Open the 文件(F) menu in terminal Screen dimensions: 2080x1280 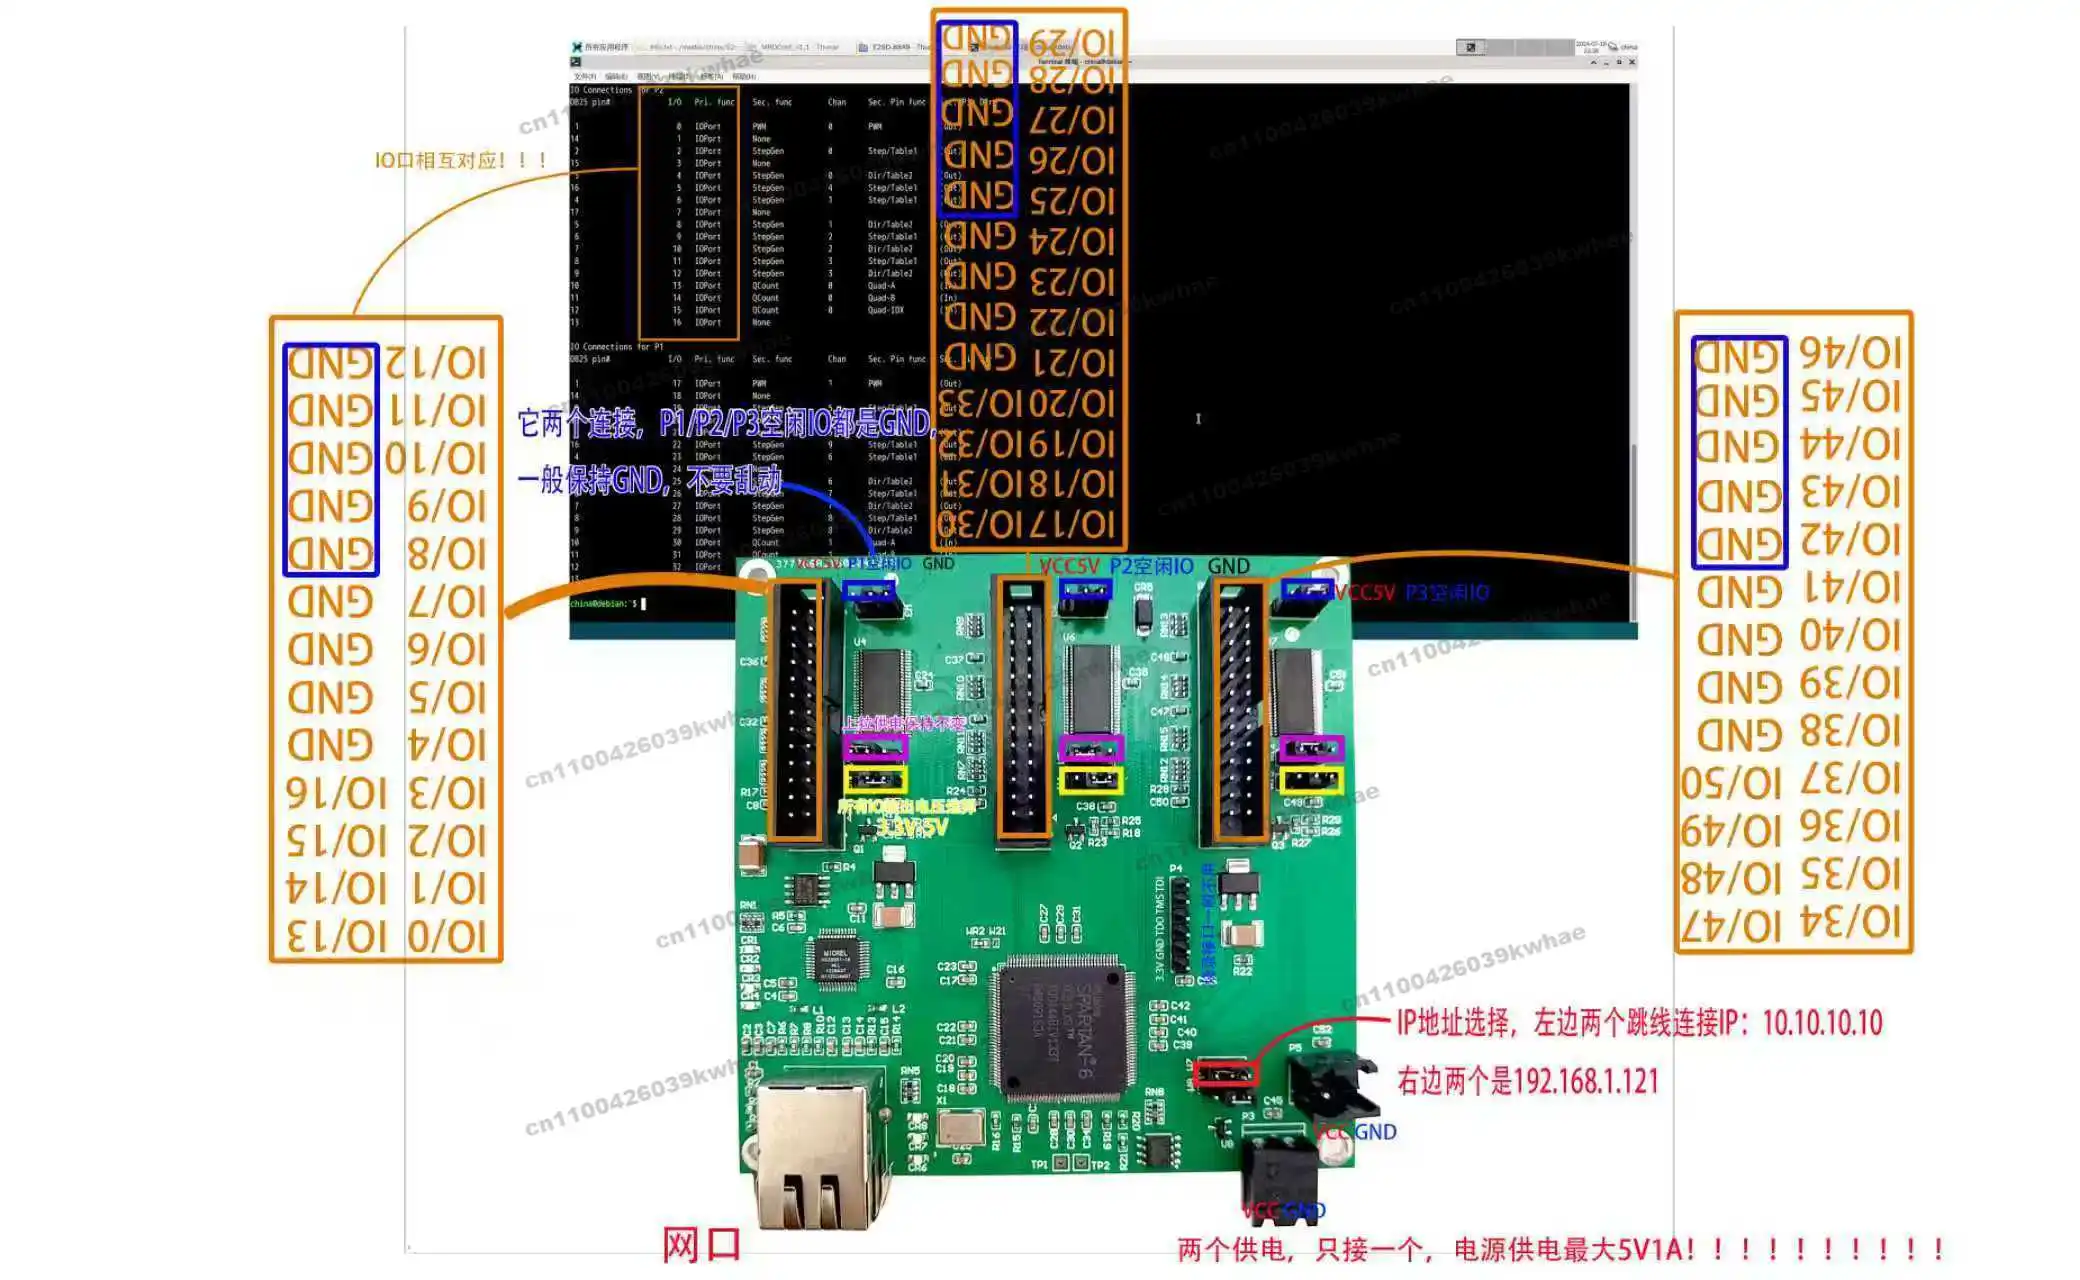585,76
